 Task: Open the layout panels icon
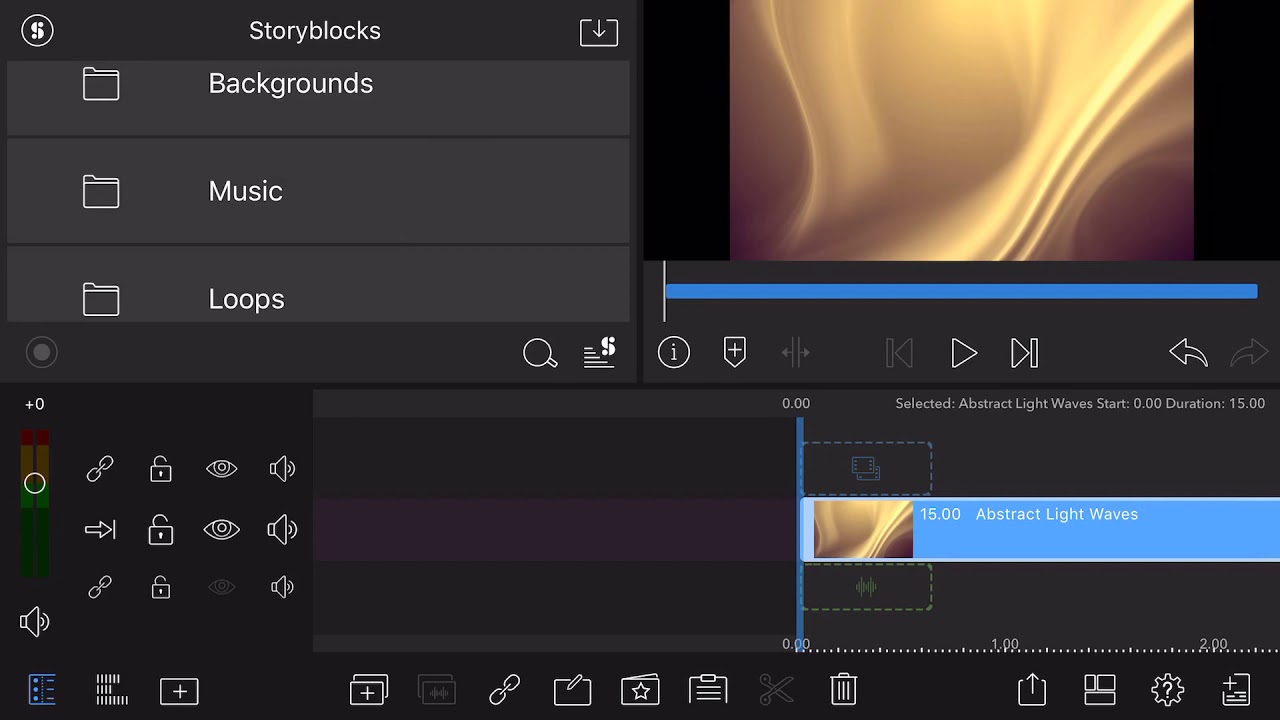pos(1100,690)
